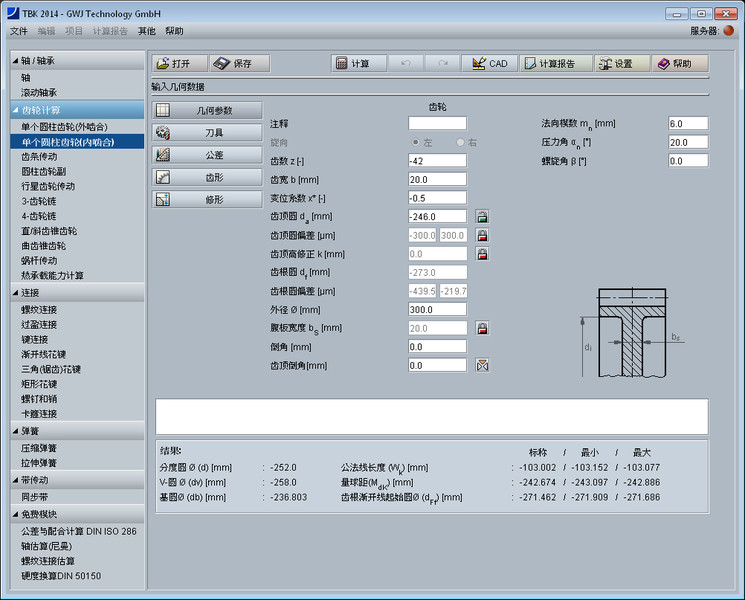Switch to the 公差 input panel
This screenshot has height=600, width=745.
coord(207,155)
